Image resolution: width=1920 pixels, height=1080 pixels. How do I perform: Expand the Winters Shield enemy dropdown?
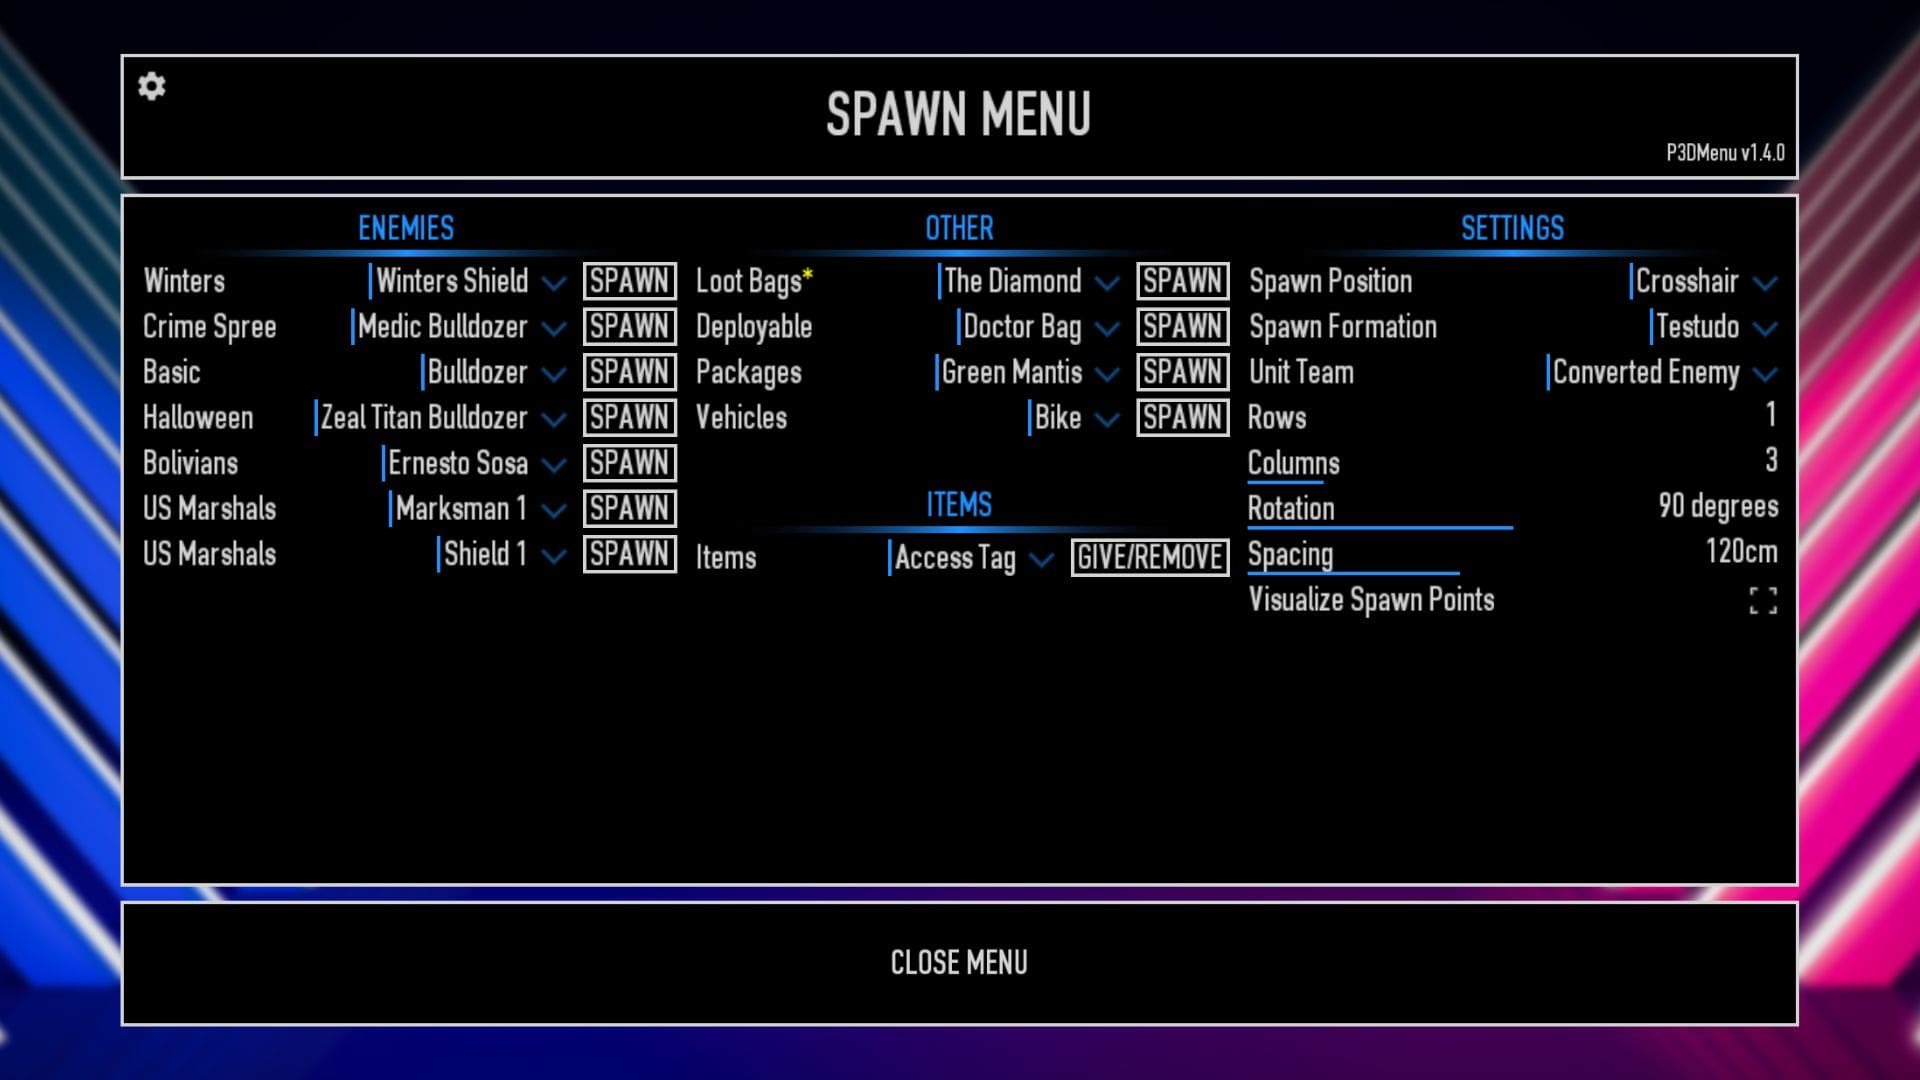(555, 282)
